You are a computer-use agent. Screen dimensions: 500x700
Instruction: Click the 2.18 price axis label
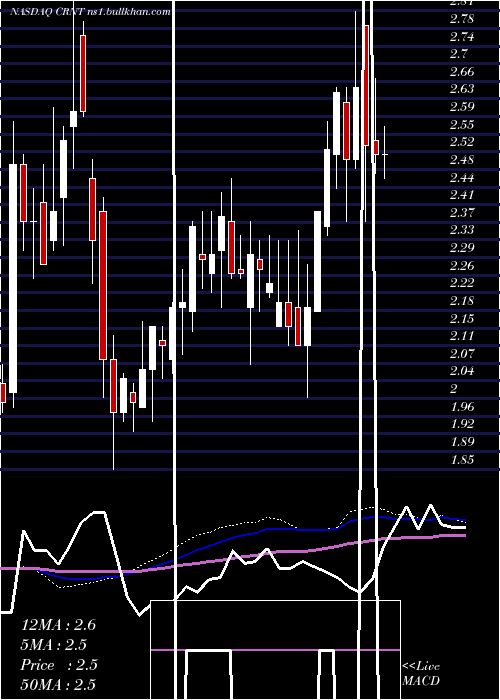[462, 301]
